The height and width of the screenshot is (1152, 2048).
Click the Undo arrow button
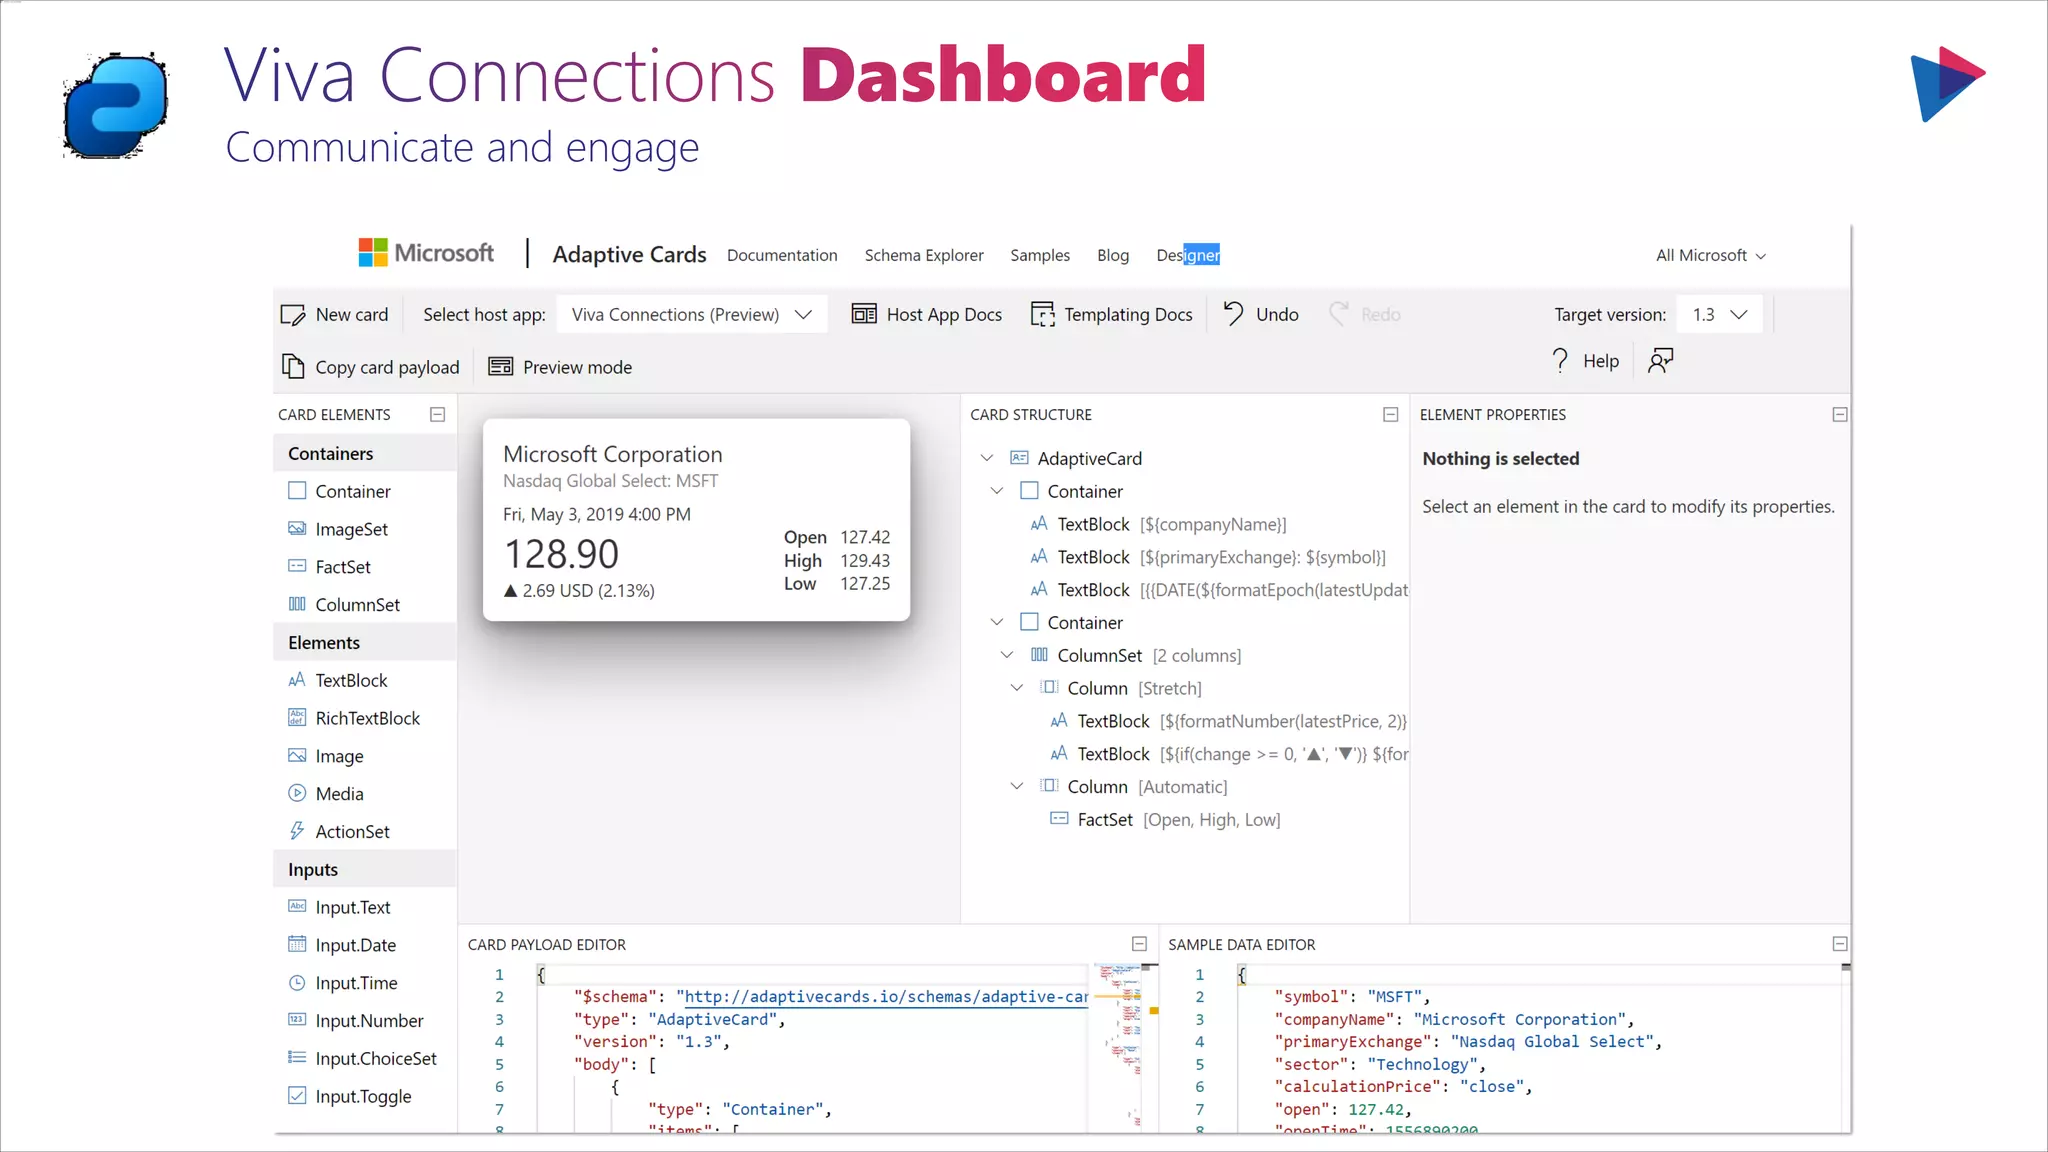[1234, 314]
